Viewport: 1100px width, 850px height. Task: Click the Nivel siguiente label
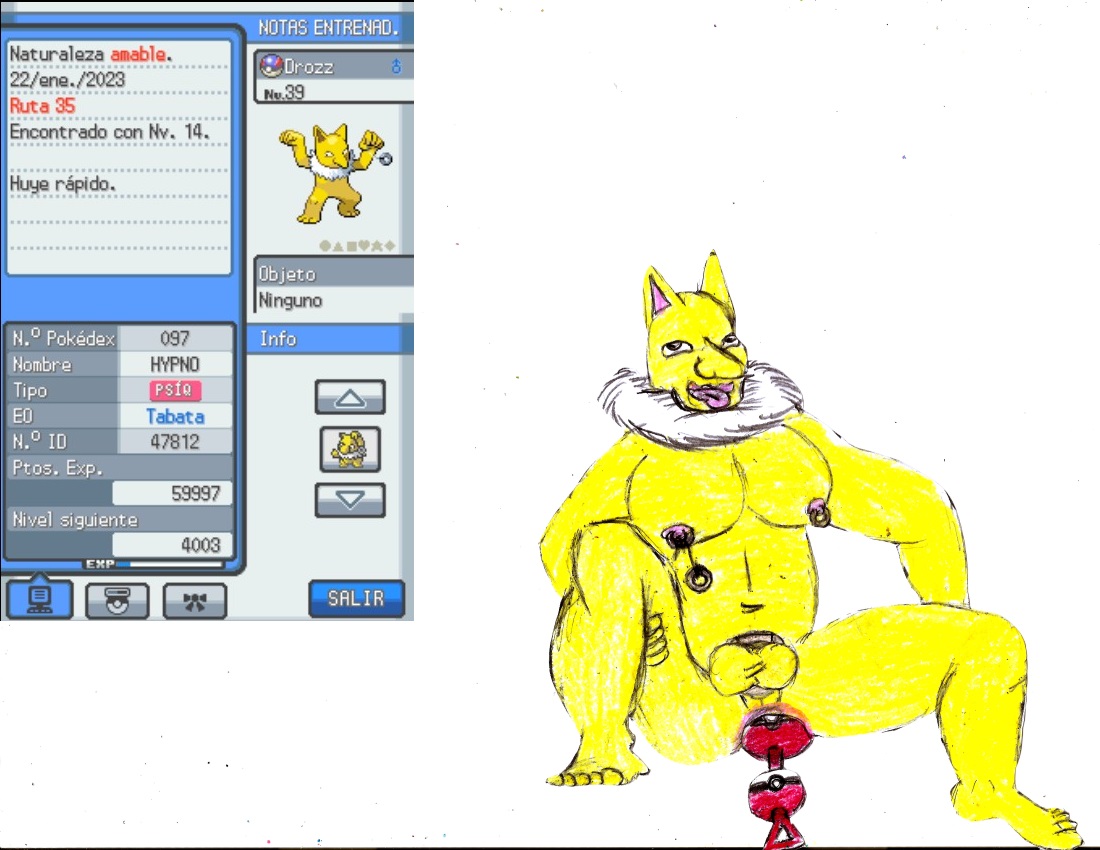[75, 520]
